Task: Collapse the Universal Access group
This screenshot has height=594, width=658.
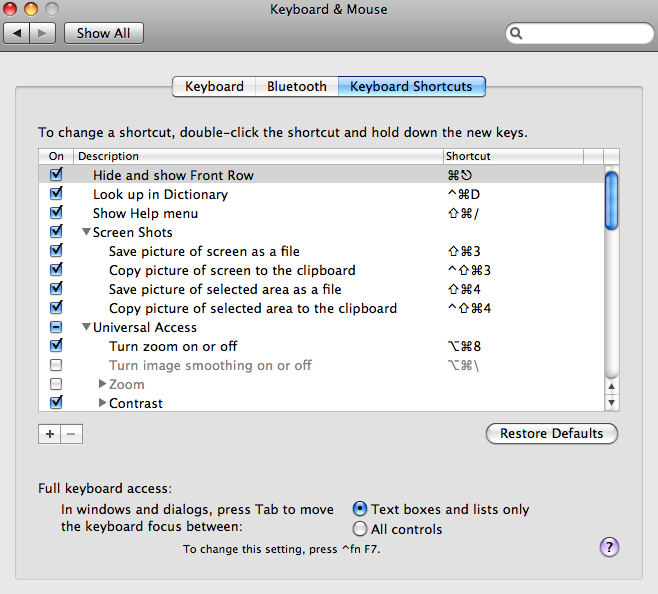Action: coord(86,327)
